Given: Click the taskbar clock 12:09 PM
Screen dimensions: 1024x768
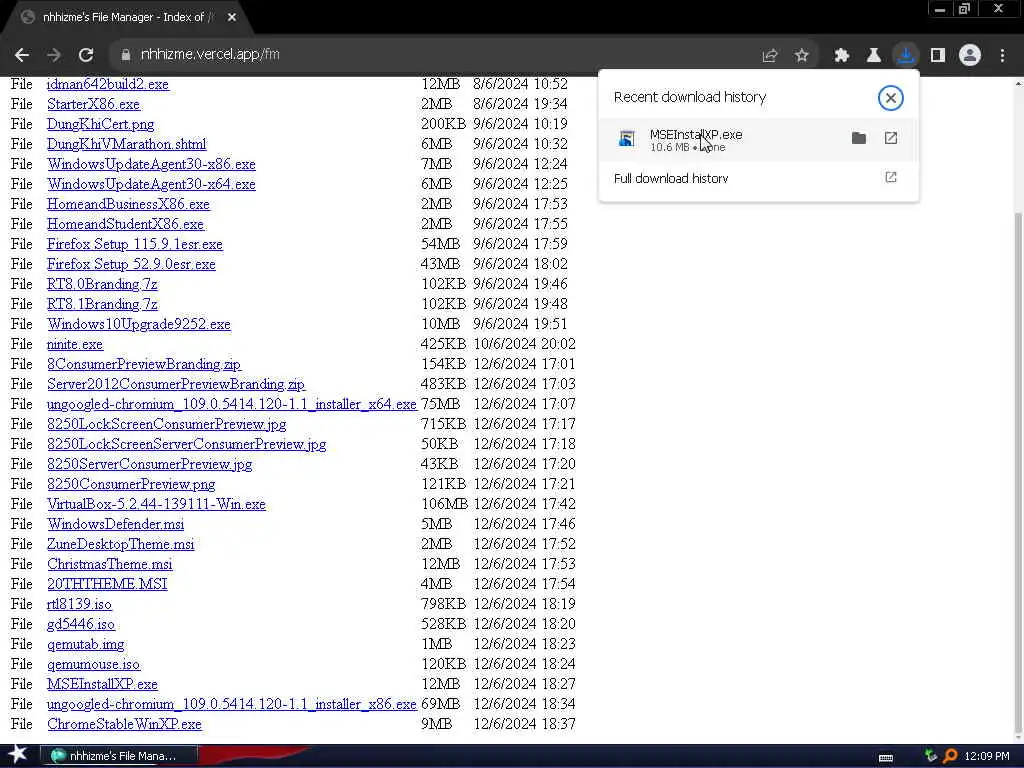Looking at the screenshot, I should (986, 756).
